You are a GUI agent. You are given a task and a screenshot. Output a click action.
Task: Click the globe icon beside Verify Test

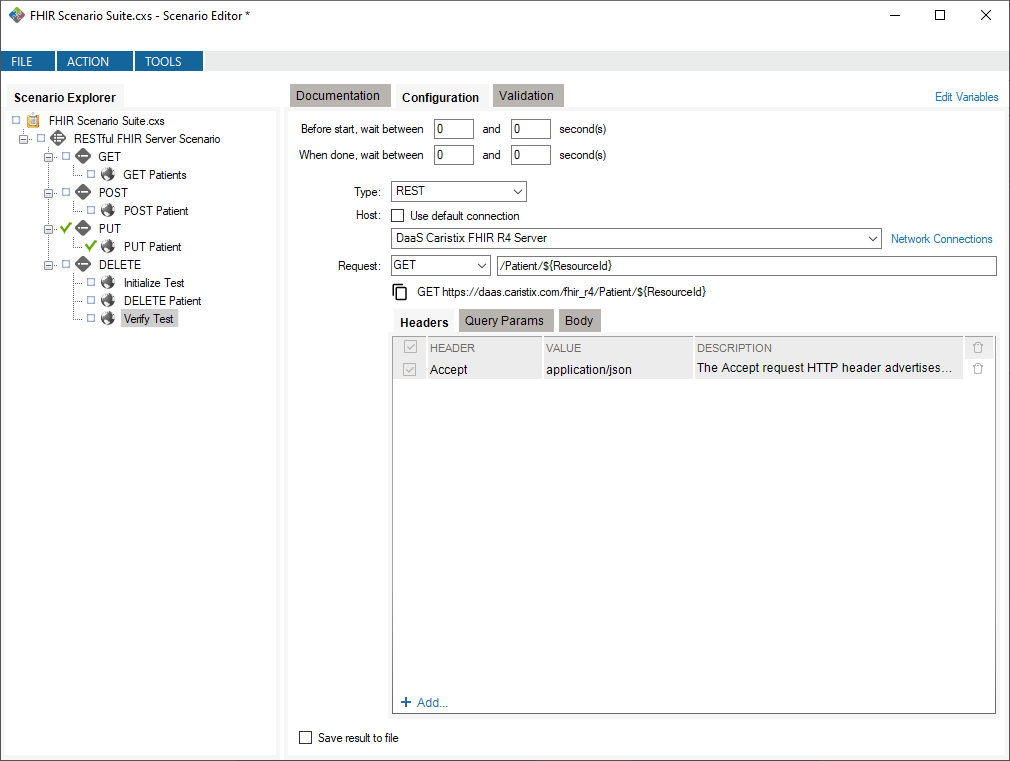tap(107, 318)
